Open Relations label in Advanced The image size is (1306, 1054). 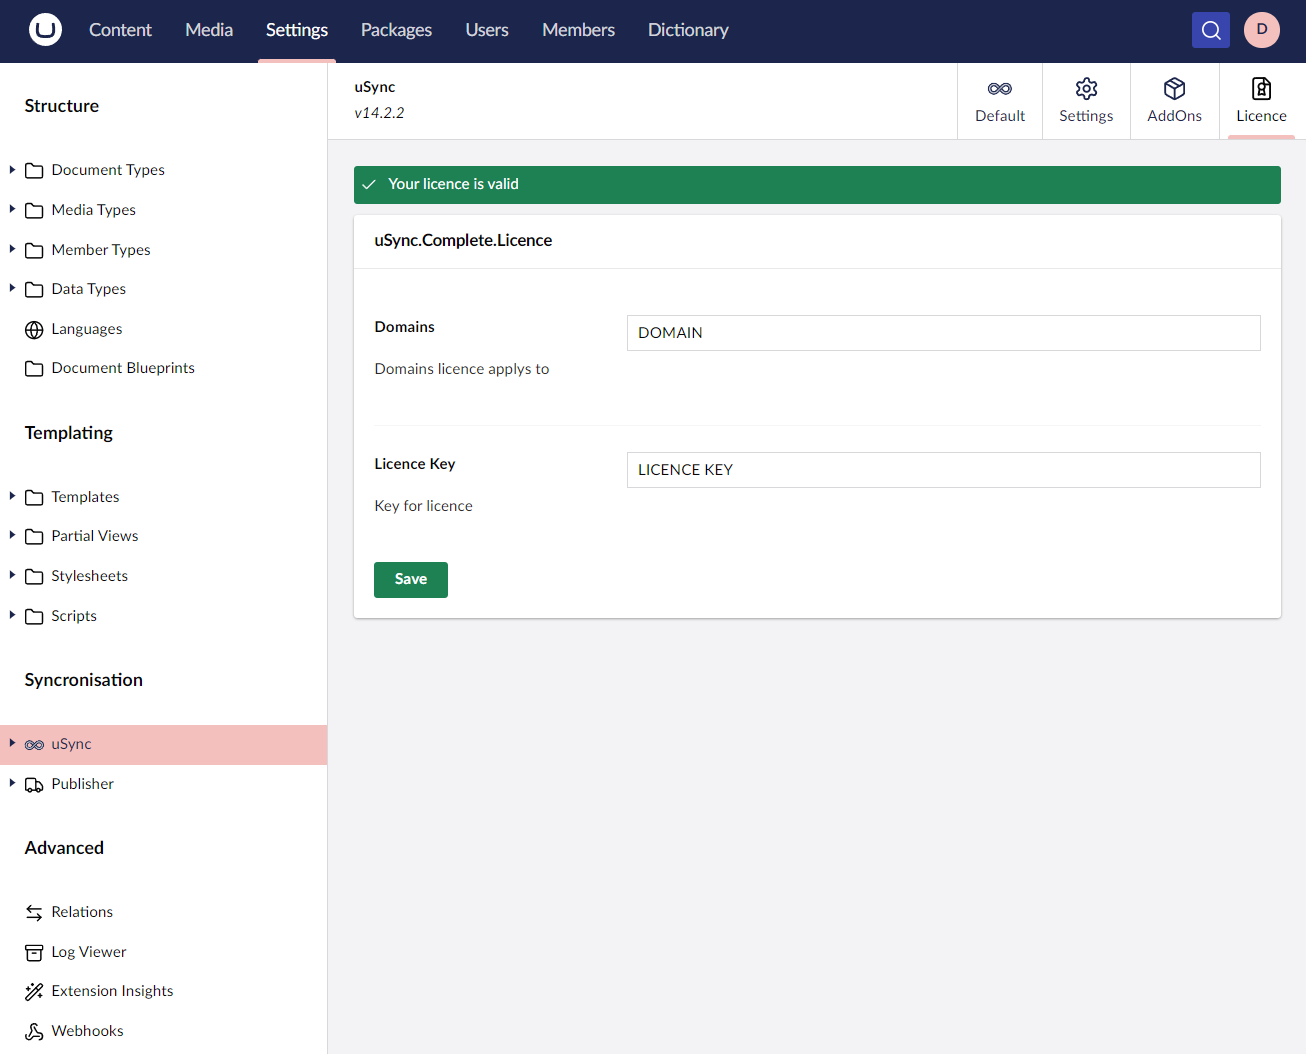(82, 912)
